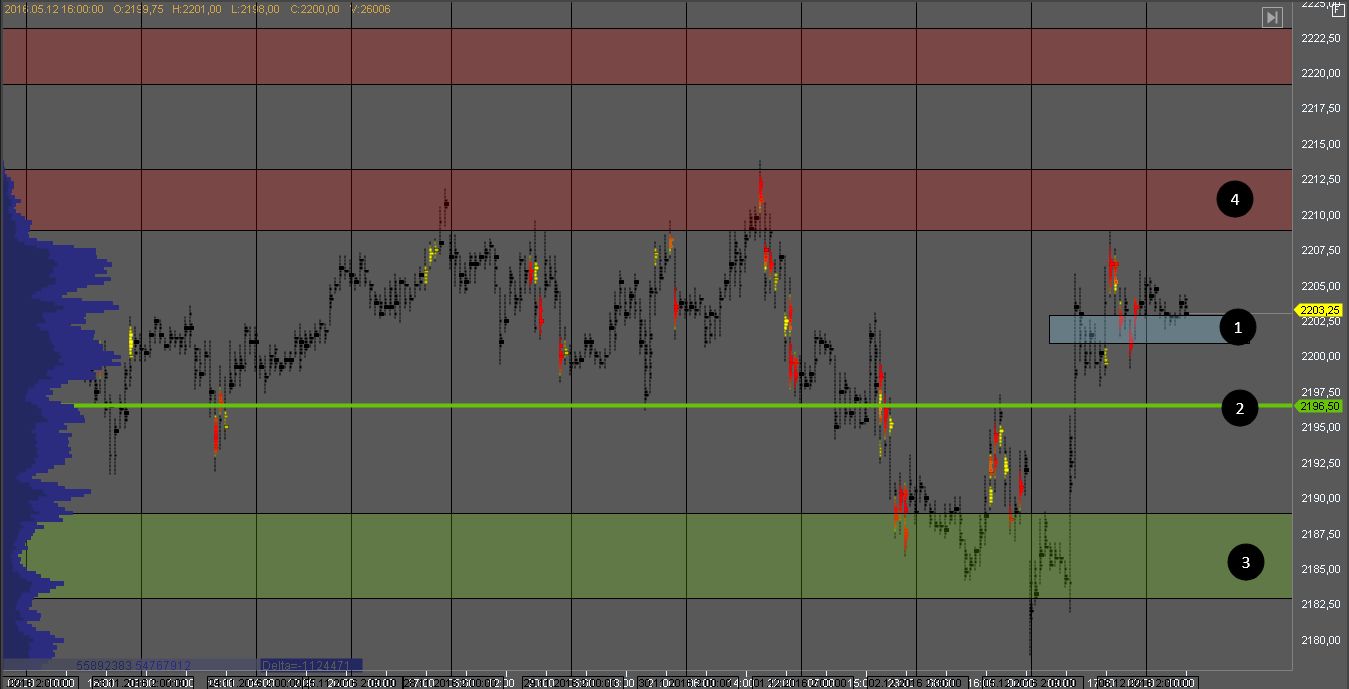1349x689 pixels.
Task: Click the volume totals text 55892383 54767912
Action: [x=133, y=664]
